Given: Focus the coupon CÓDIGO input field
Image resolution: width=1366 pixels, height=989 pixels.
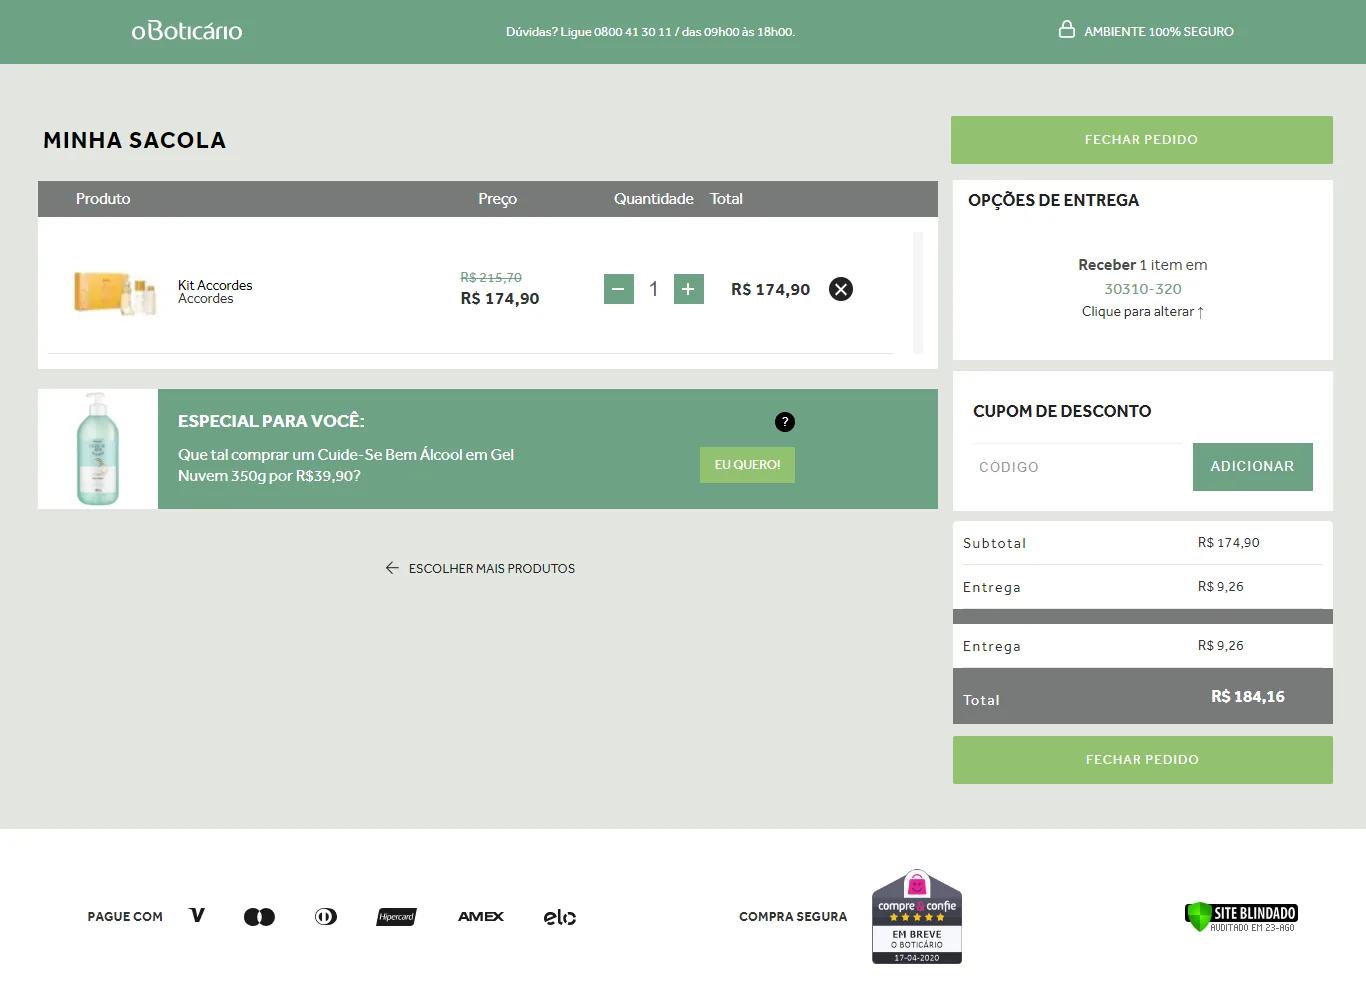Looking at the screenshot, I should point(1078,467).
